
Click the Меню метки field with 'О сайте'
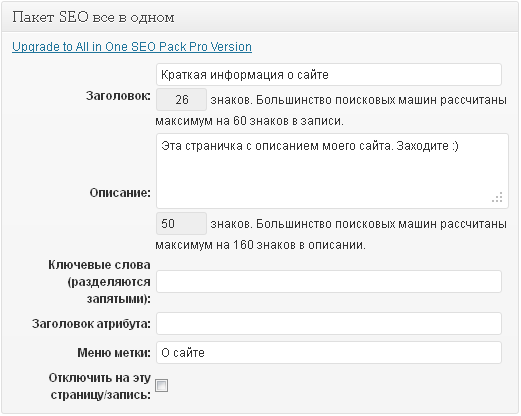(329, 352)
